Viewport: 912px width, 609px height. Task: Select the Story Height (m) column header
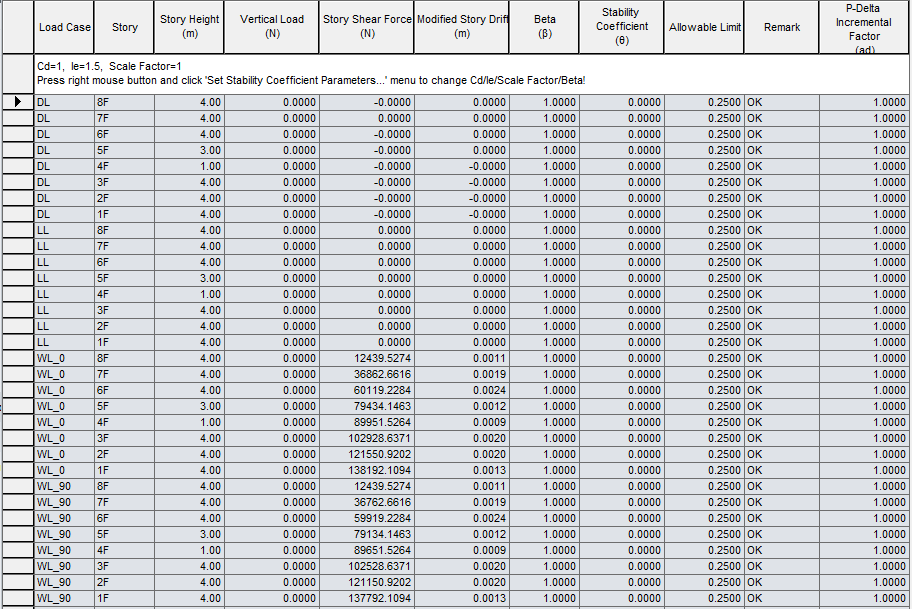coord(189,27)
